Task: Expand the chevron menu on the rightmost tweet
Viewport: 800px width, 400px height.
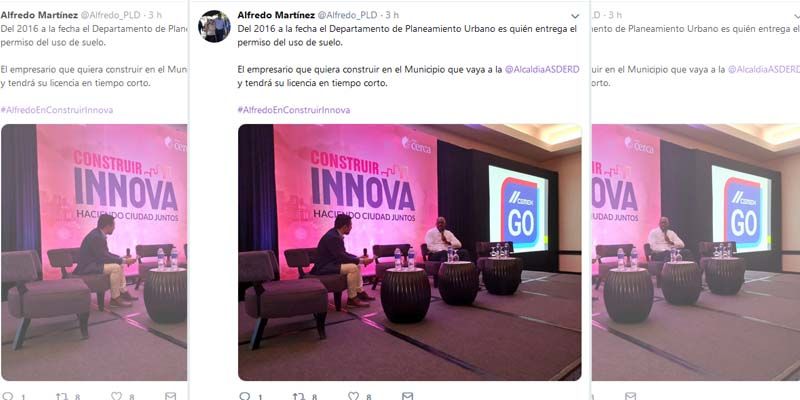Action: [797, 16]
